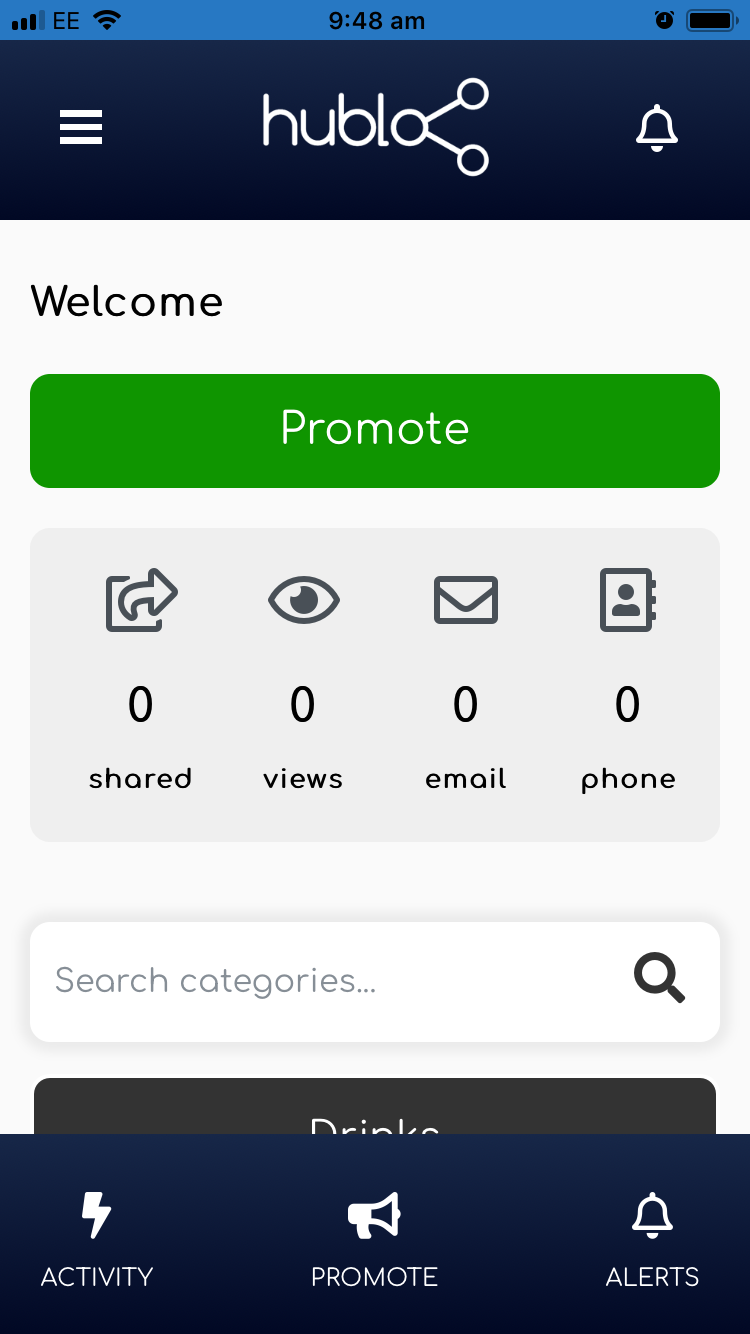Tap the notification bell in header
This screenshot has width=750, height=1334.
657,128
